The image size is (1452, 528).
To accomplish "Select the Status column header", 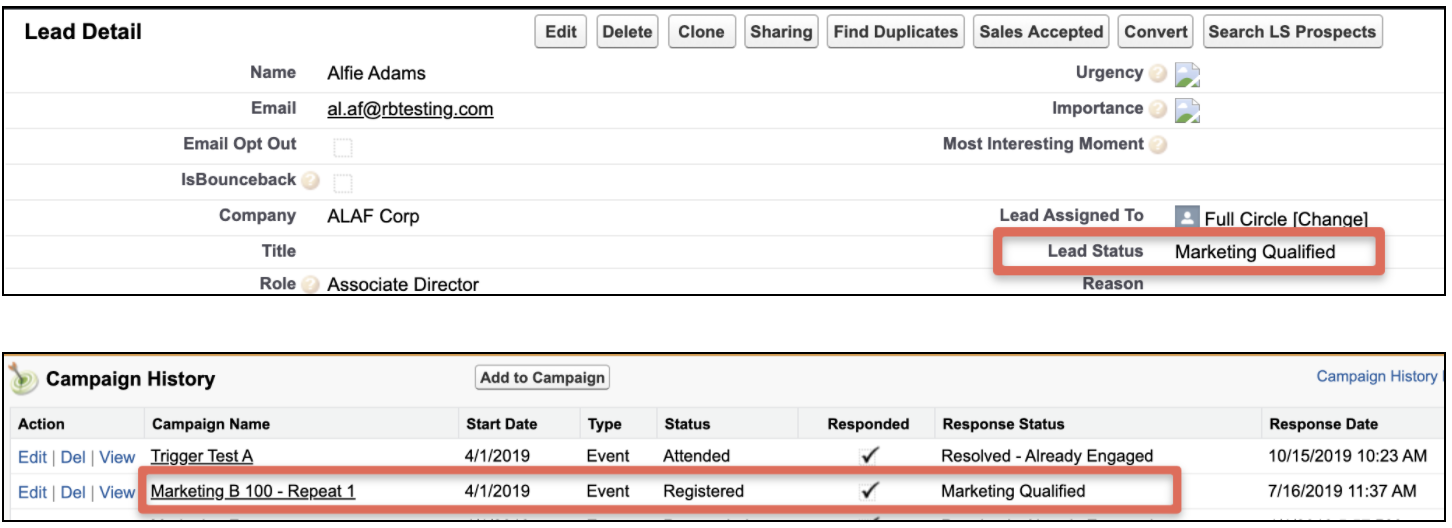I will tap(687, 424).
